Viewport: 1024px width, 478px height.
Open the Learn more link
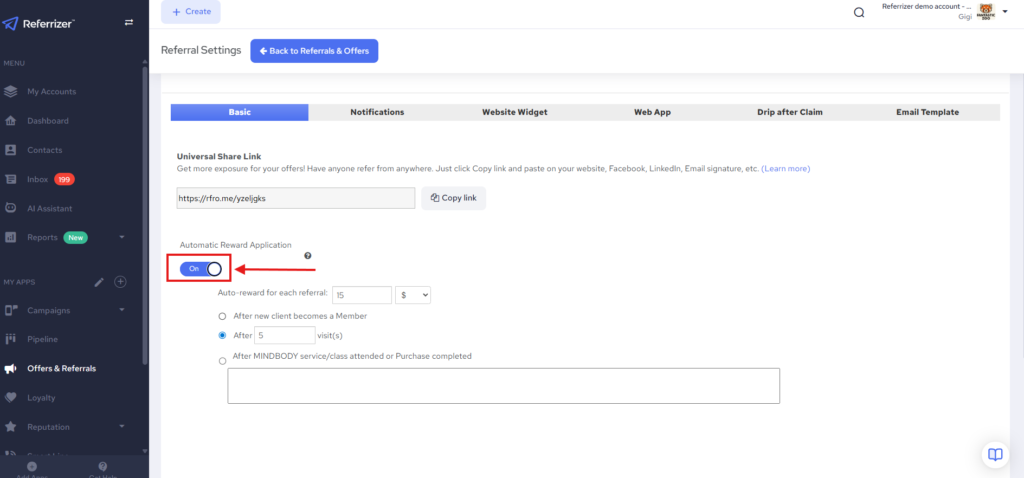(785, 168)
